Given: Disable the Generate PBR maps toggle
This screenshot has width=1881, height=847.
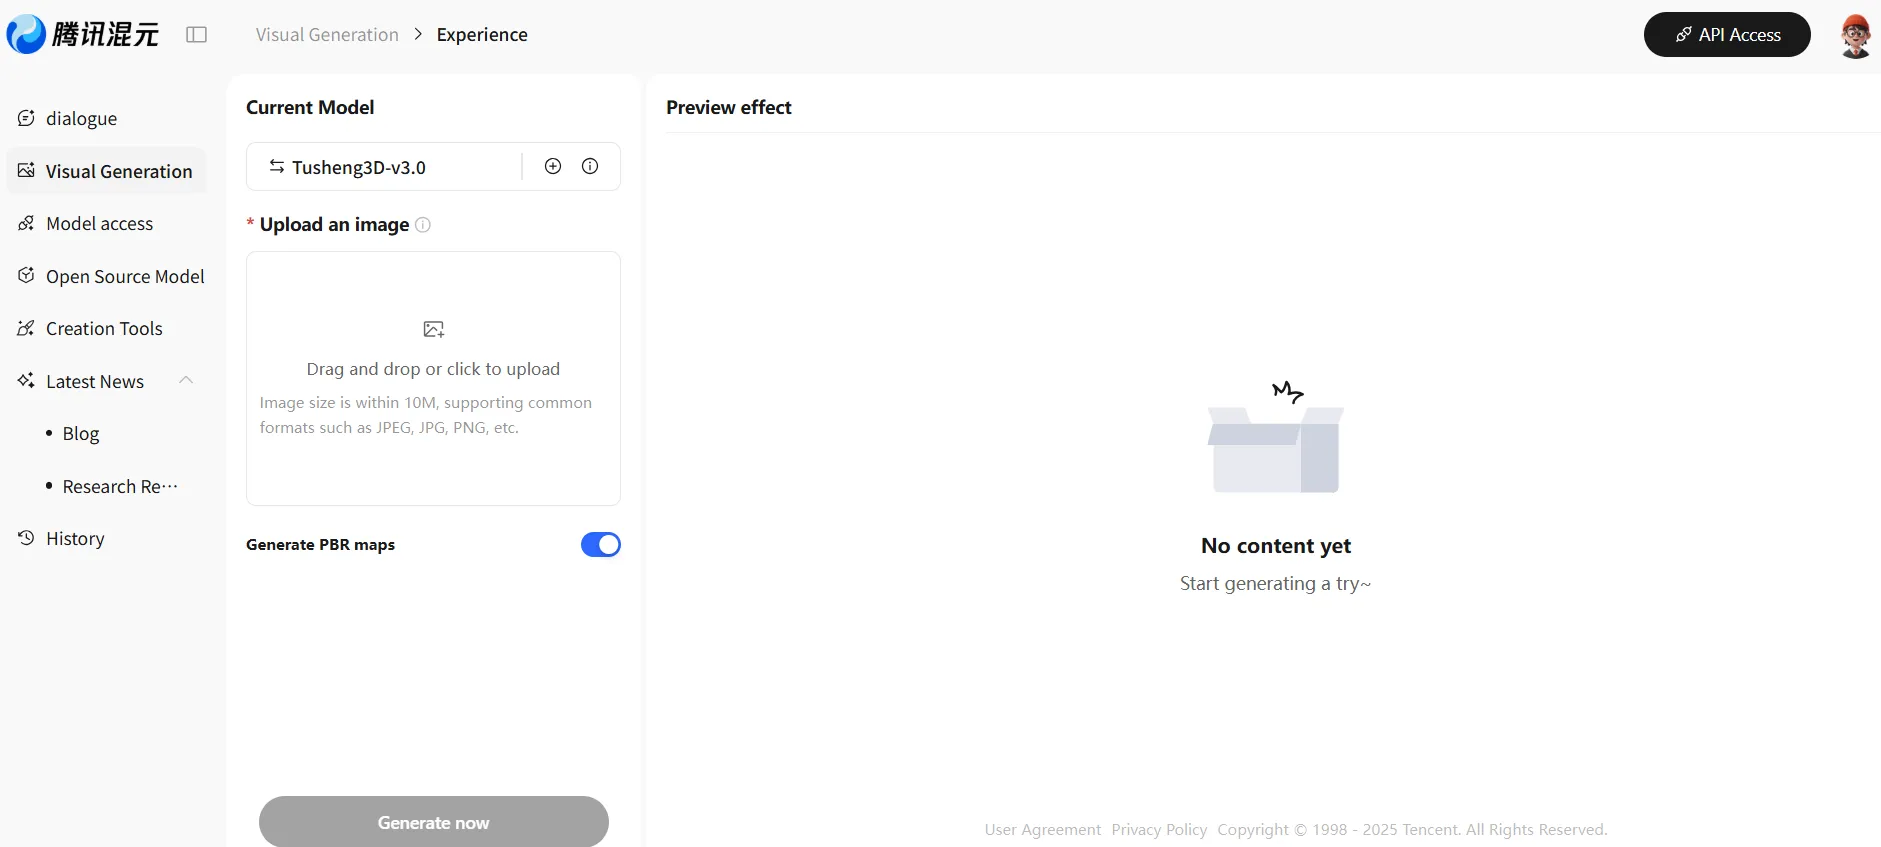Looking at the screenshot, I should click(600, 544).
